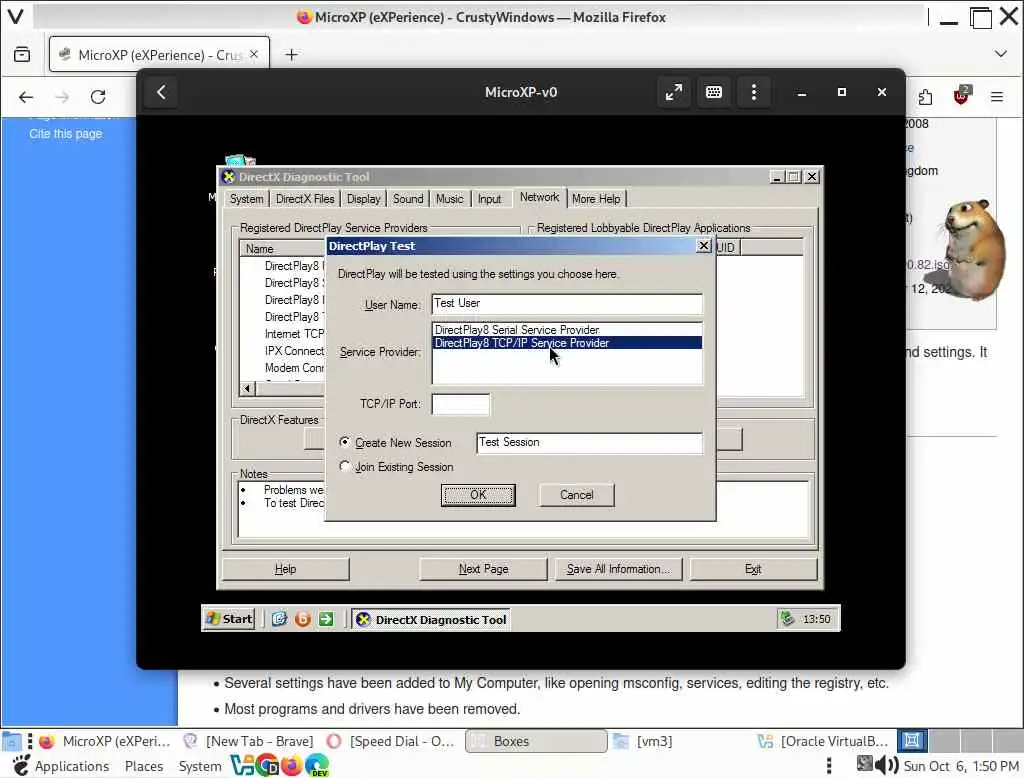Launch VirtualBox from the panel launcher
Screen dimensions: 1024x778
point(242,765)
